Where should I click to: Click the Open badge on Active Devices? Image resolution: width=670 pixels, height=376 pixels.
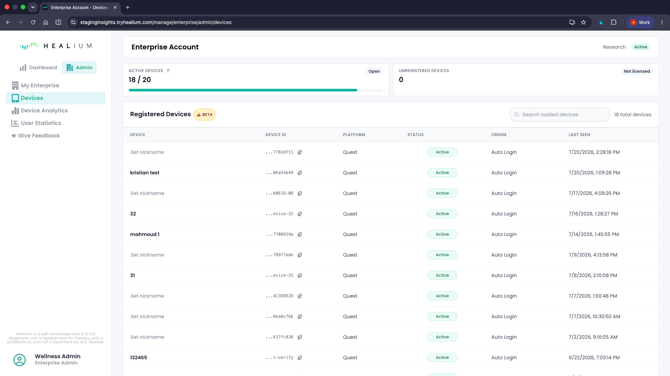pyautogui.click(x=374, y=71)
